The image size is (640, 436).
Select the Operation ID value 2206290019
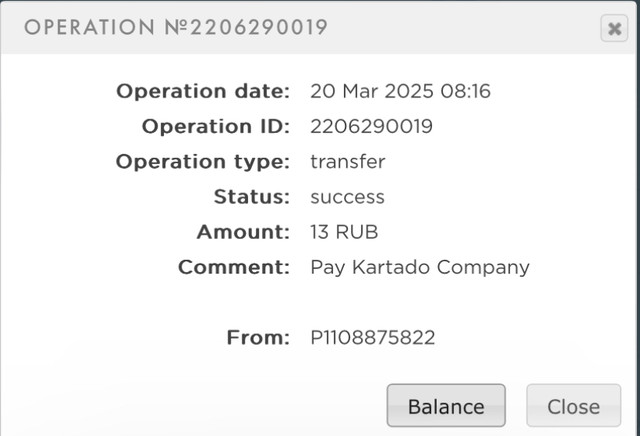coord(372,126)
